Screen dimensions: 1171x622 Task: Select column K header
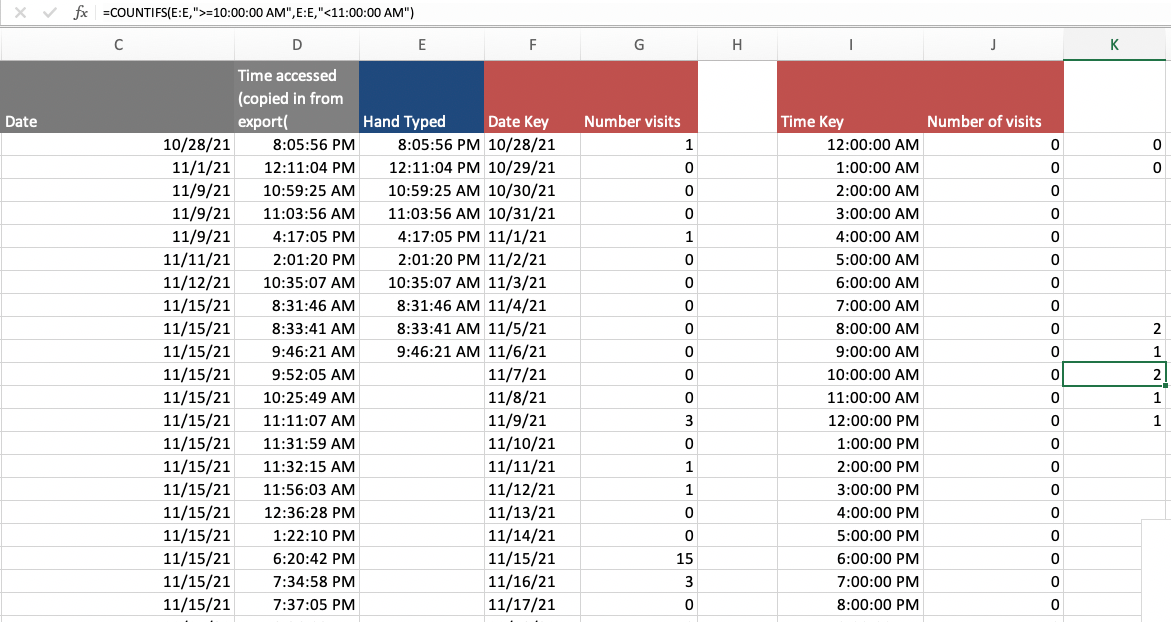point(1113,45)
